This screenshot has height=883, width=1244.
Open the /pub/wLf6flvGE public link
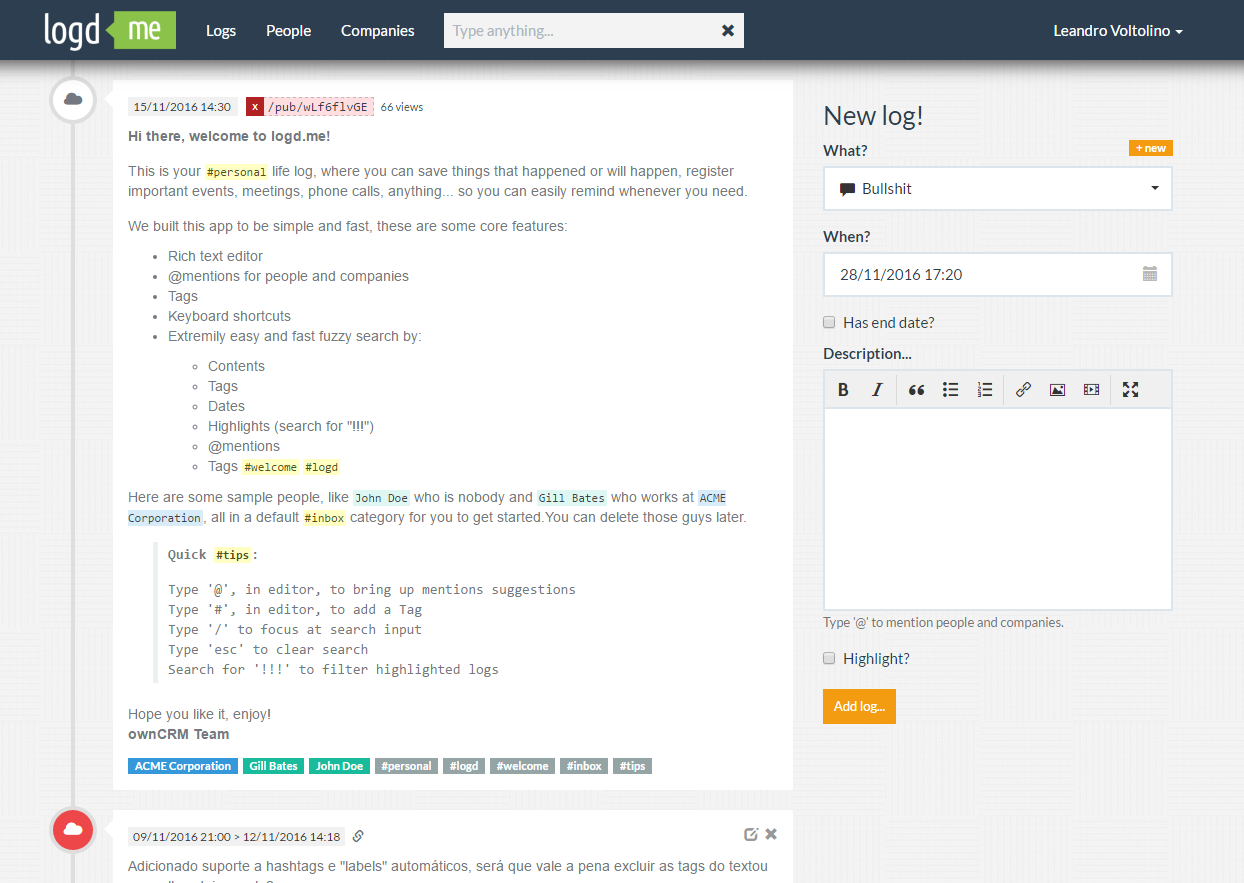[x=319, y=107]
